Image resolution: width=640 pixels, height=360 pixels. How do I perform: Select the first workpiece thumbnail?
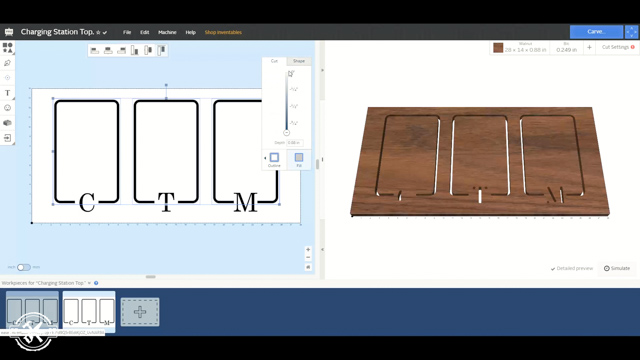(x=32, y=311)
